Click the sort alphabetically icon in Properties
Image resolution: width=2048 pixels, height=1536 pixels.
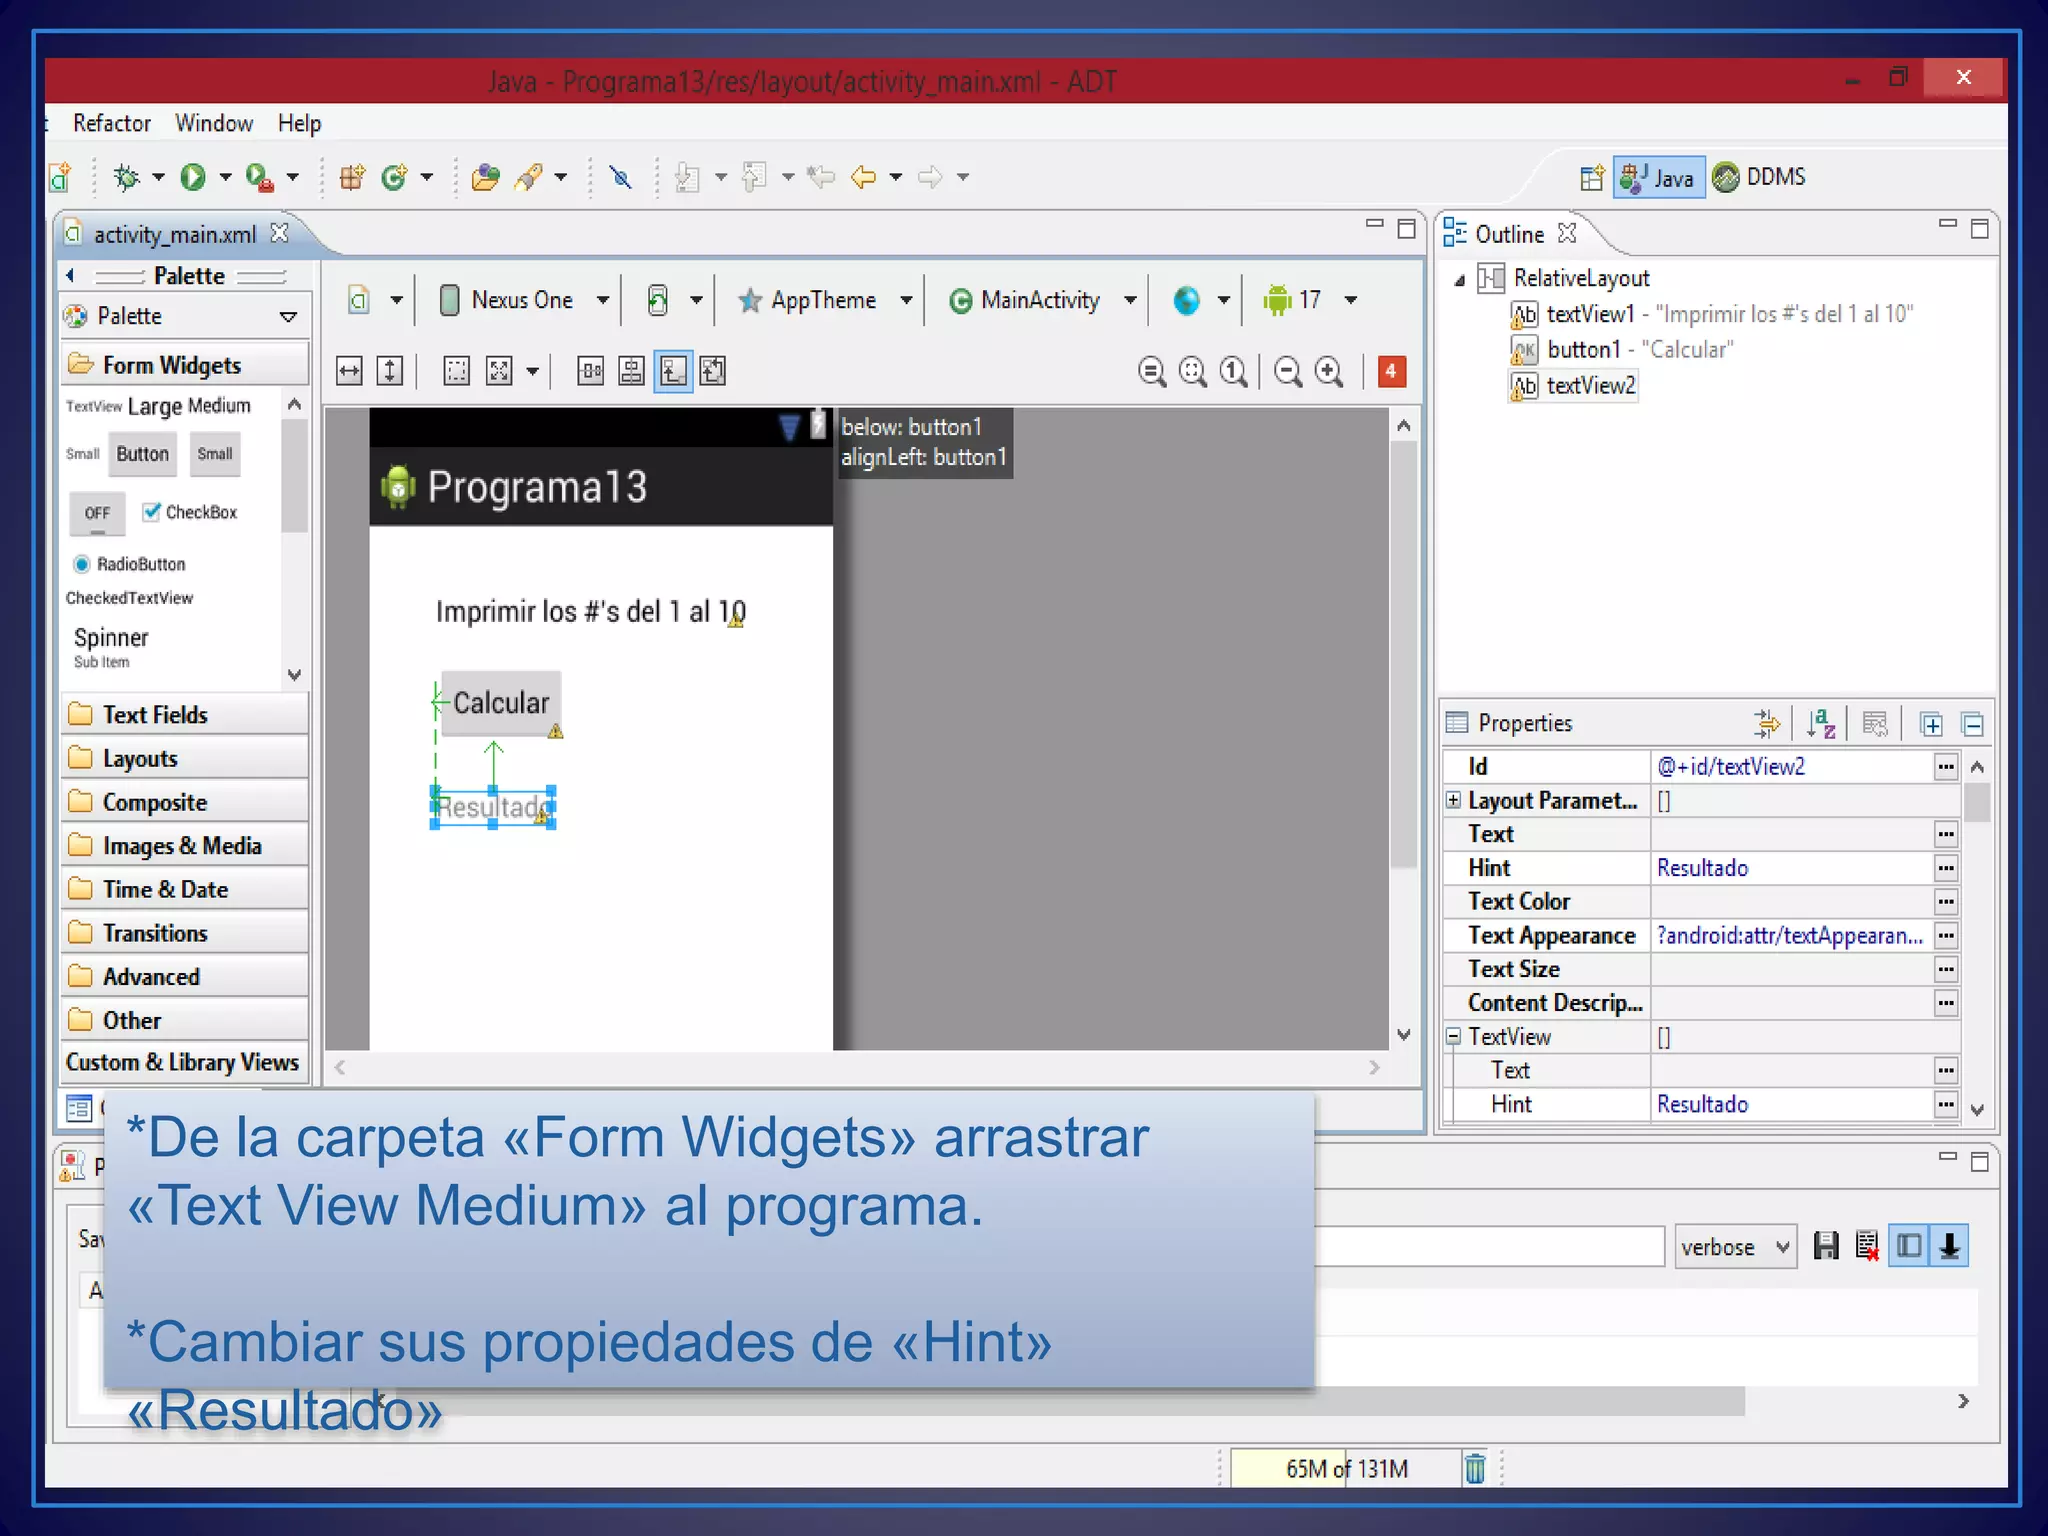[x=1821, y=723]
